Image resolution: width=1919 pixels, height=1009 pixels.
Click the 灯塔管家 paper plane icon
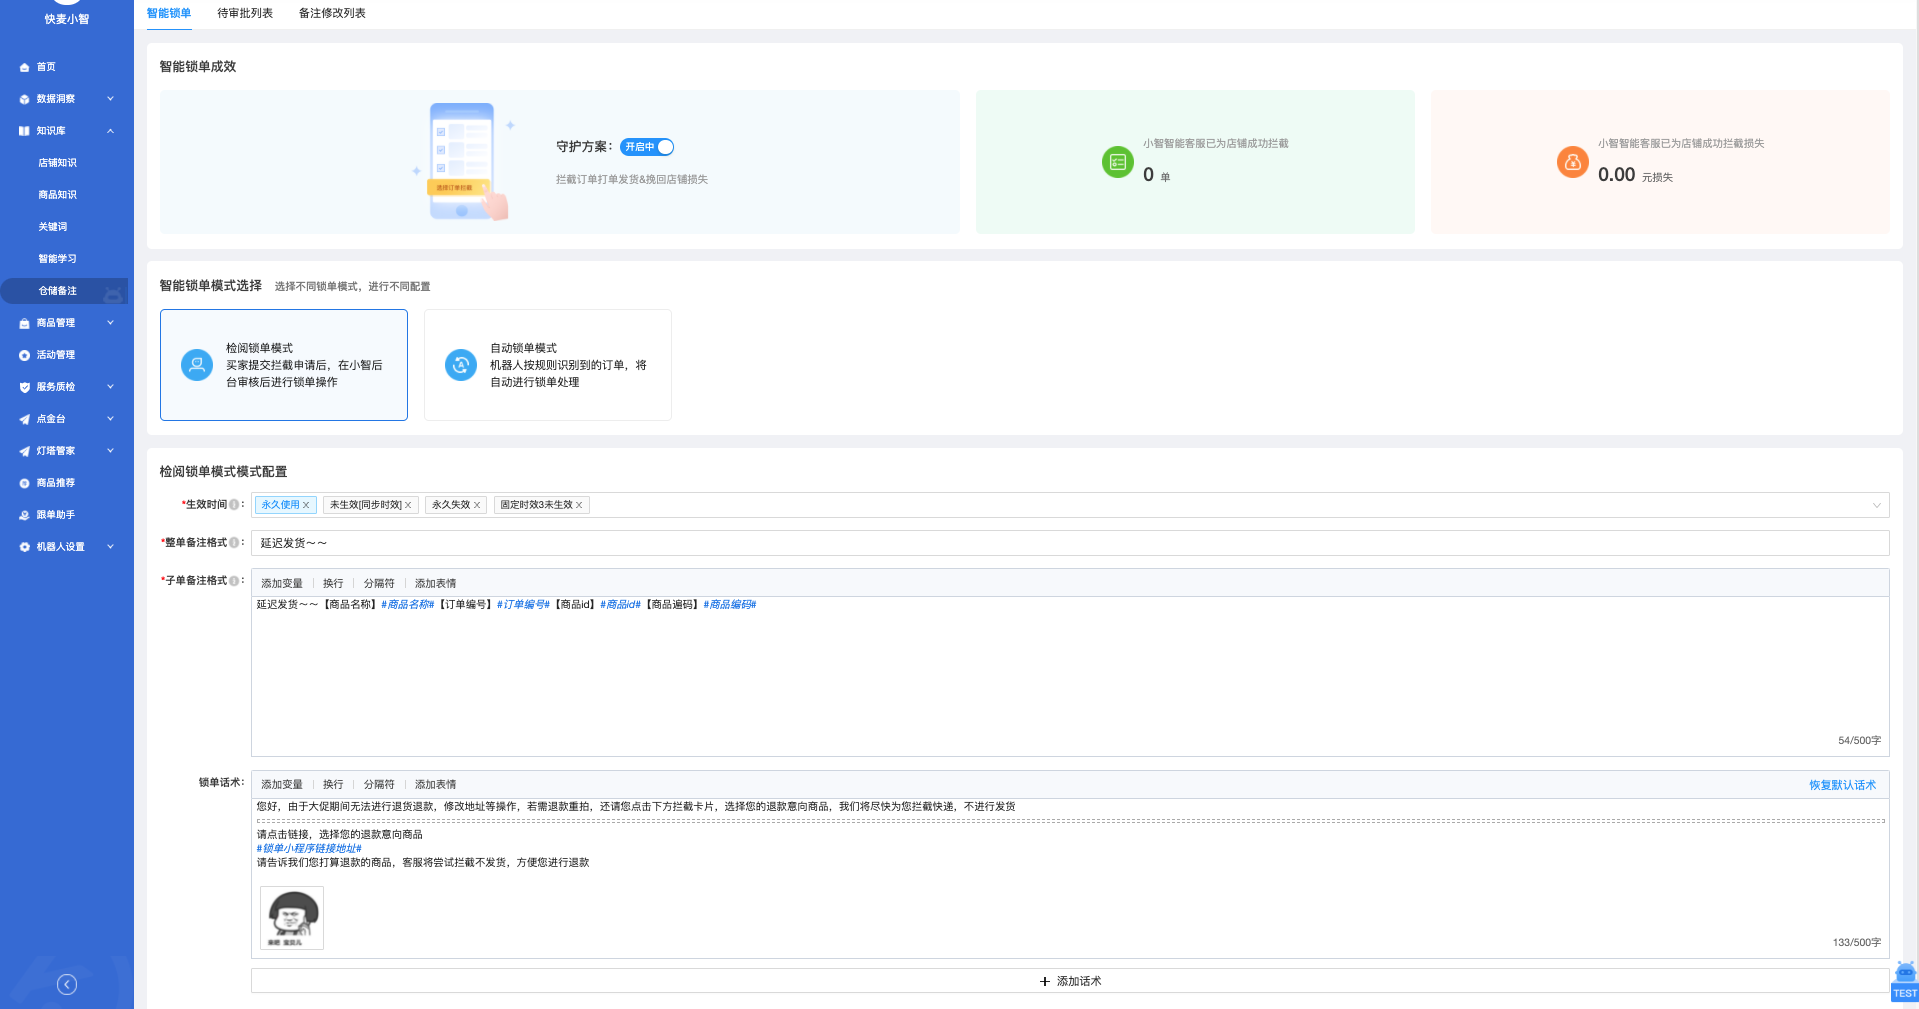(x=24, y=451)
